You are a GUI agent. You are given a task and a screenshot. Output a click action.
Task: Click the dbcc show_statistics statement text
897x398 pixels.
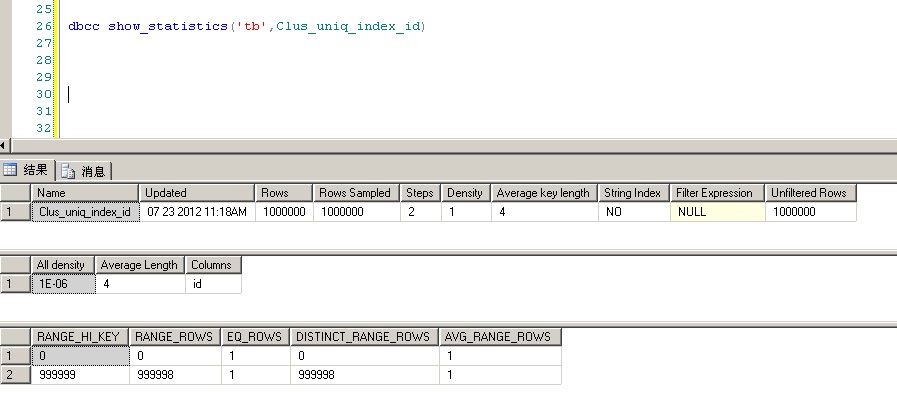[x=247, y=26]
